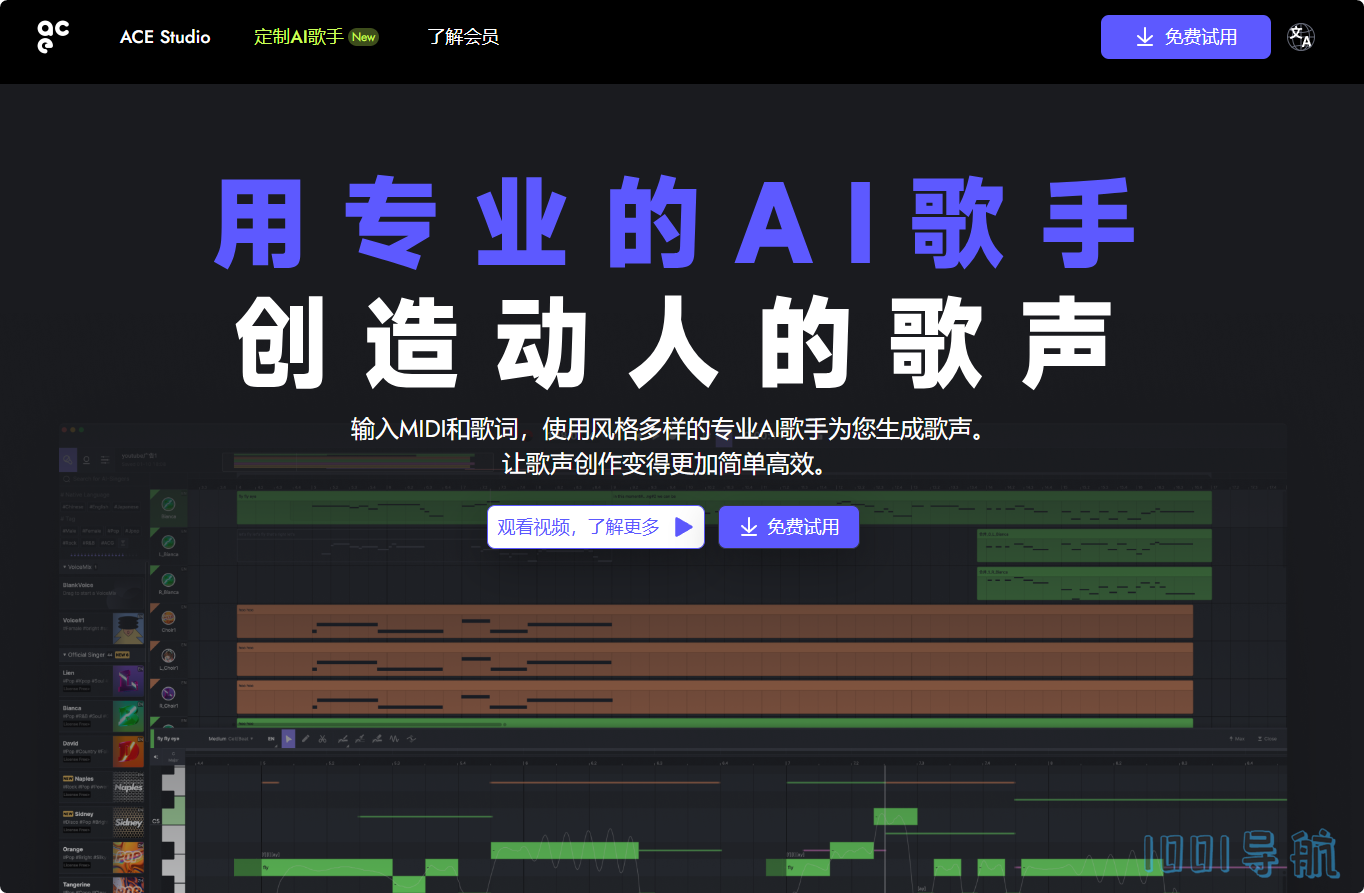The width and height of the screenshot is (1364, 893).
Task: Select the scissors split tool in the editor toolbar
Action: [323, 738]
